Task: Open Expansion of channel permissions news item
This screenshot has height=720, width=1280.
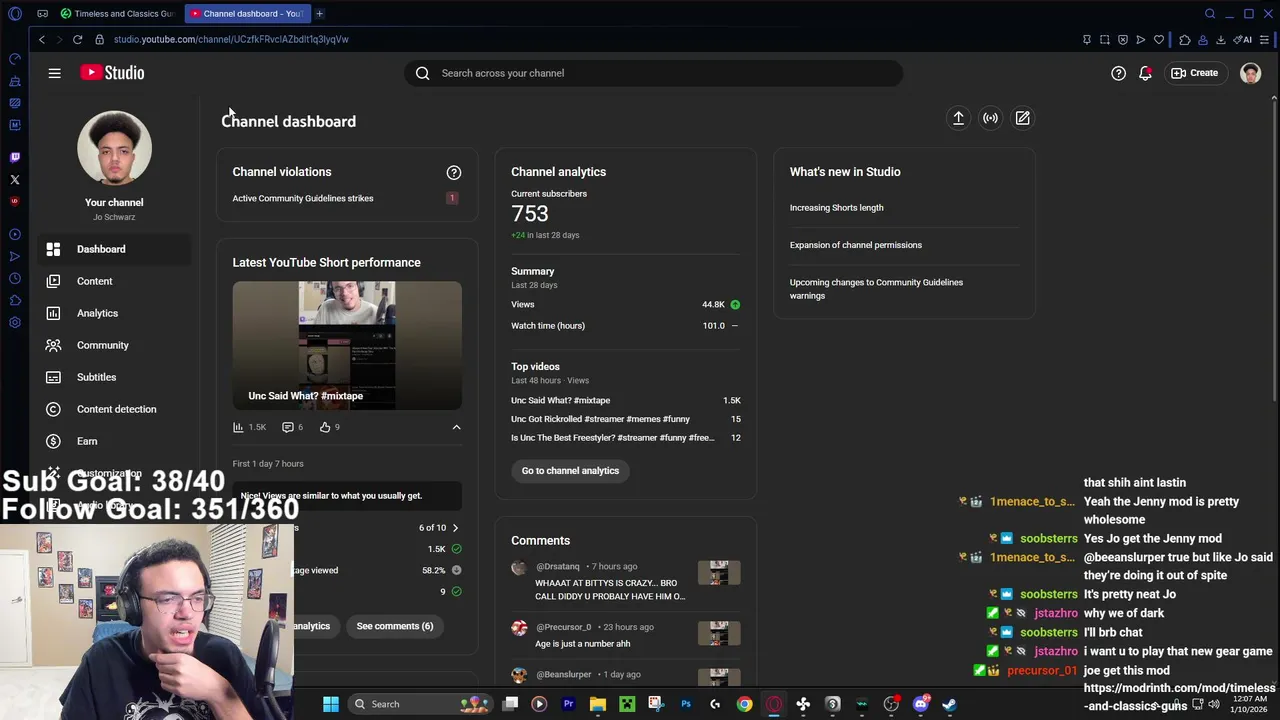Action: pyautogui.click(x=856, y=245)
